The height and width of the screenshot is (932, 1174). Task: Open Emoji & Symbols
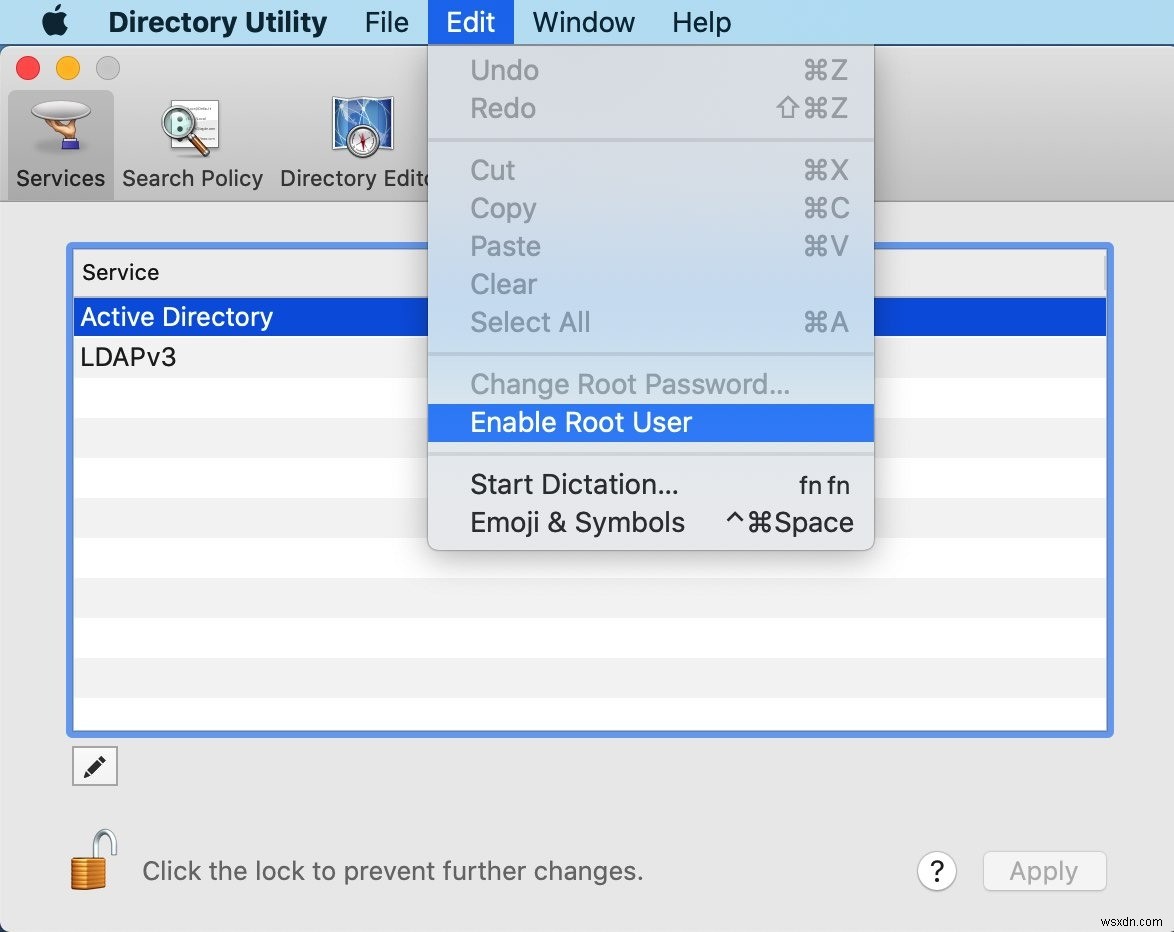(x=577, y=521)
